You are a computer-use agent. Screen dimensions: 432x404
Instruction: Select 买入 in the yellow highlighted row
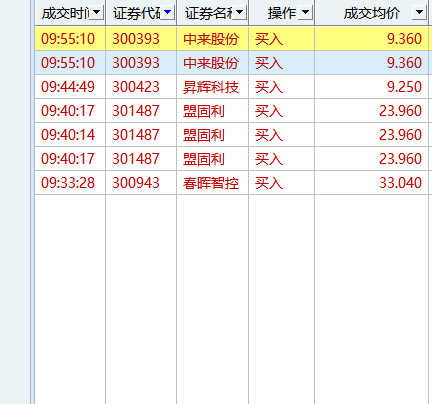(269, 39)
